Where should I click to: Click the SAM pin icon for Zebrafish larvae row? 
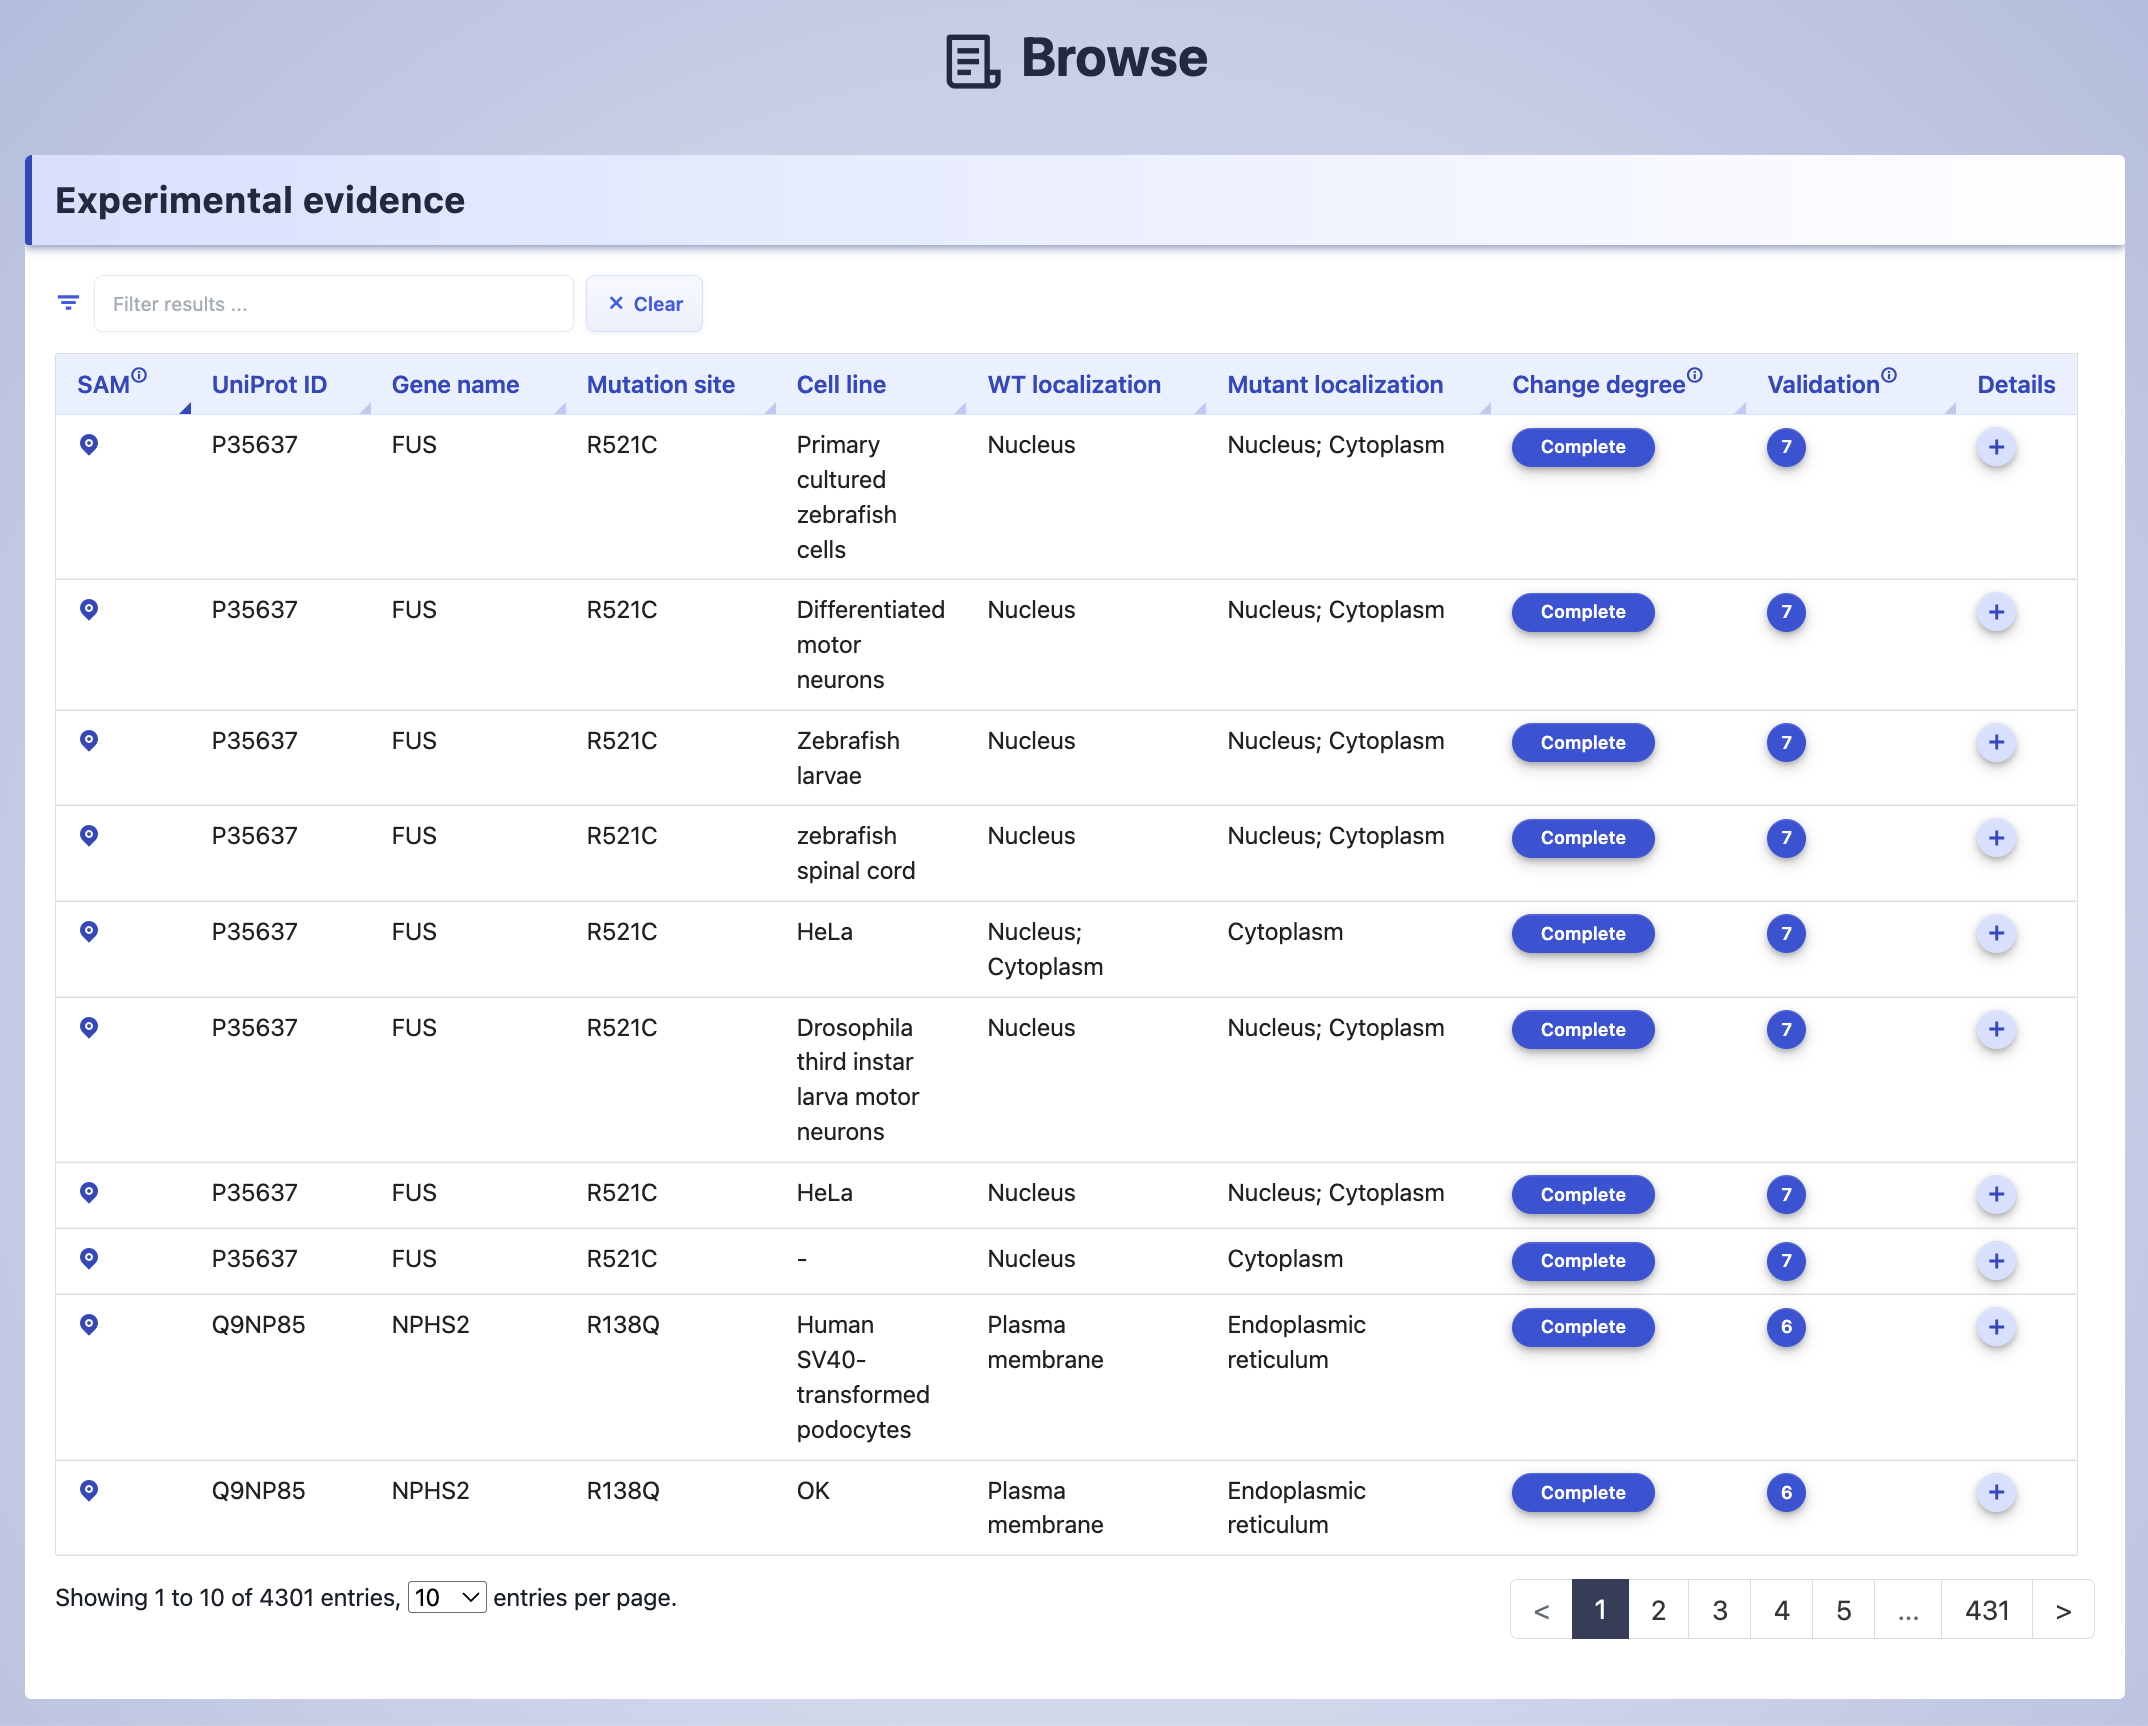pyautogui.click(x=89, y=741)
